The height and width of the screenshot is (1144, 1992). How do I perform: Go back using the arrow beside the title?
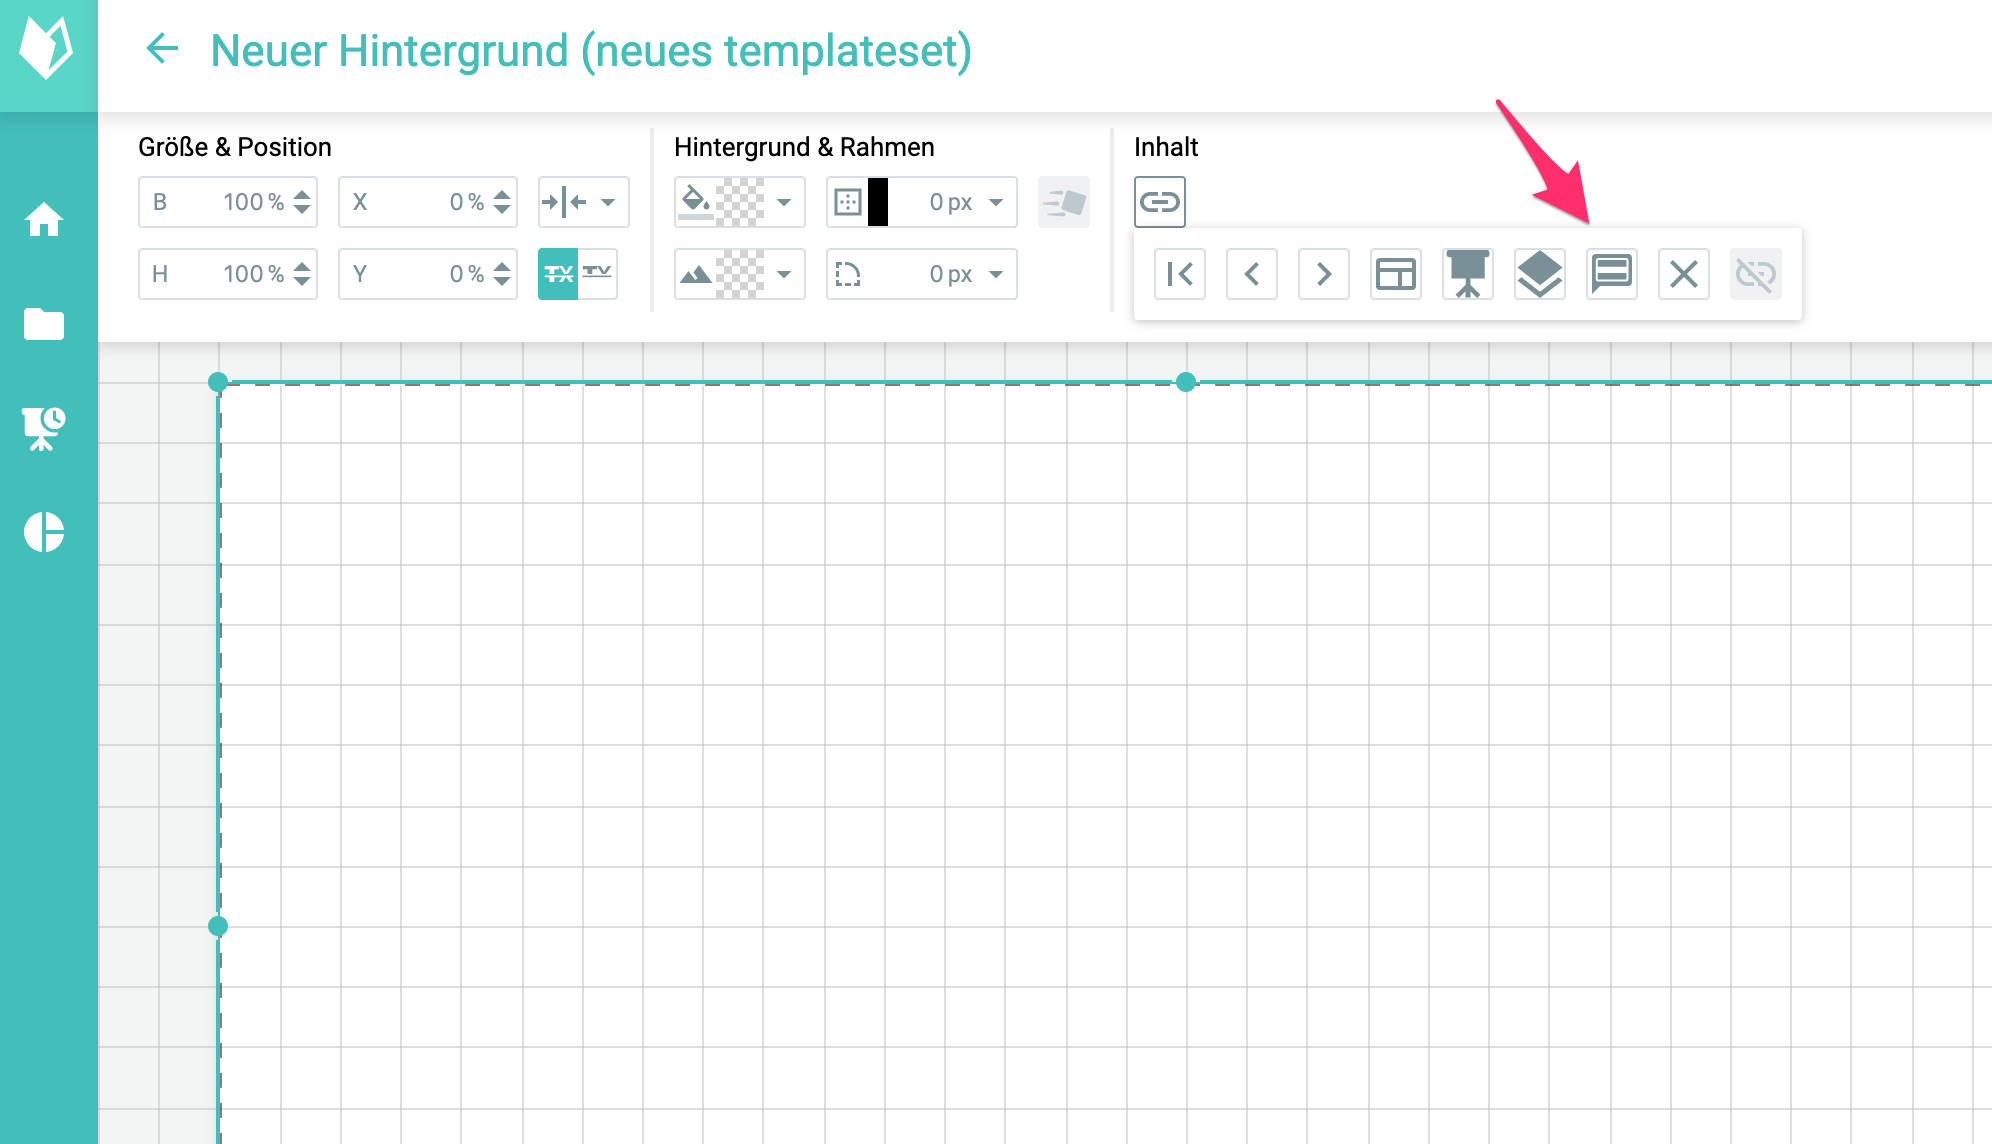pos(162,48)
